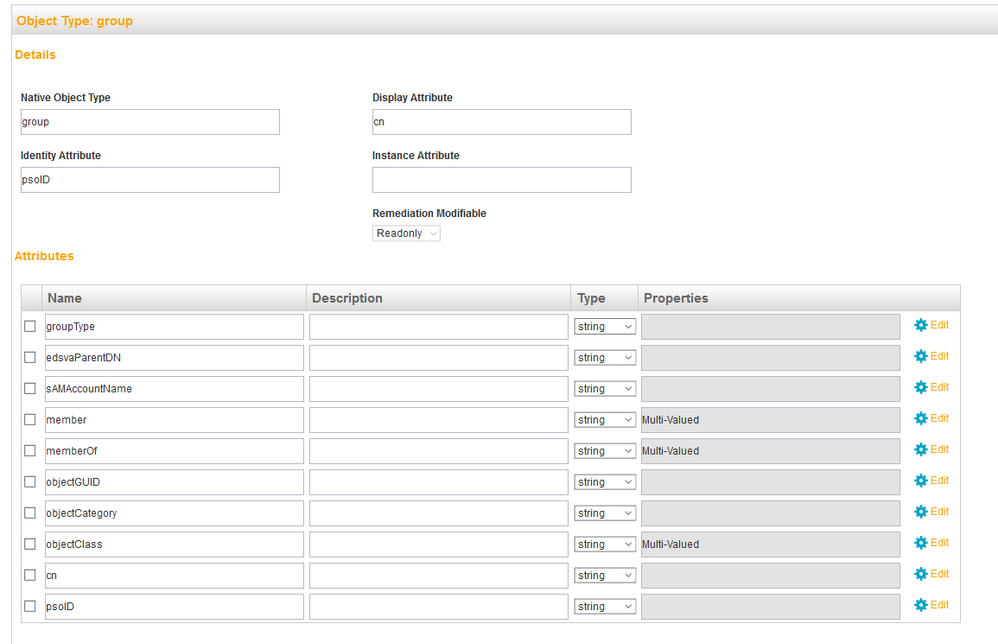Click the Native Object Type field

[150, 122]
